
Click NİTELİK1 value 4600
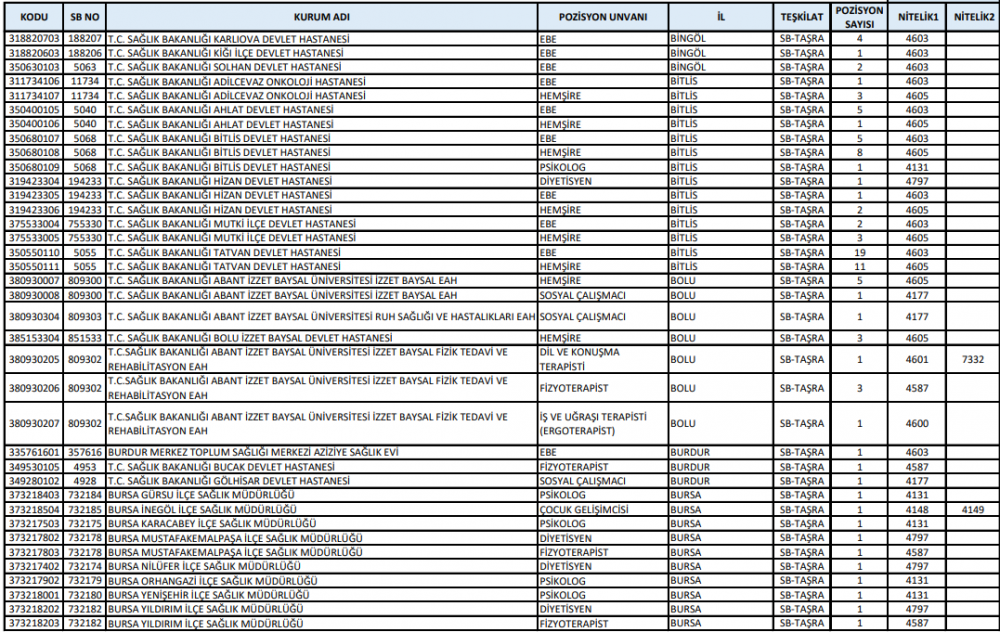(918, 423)
